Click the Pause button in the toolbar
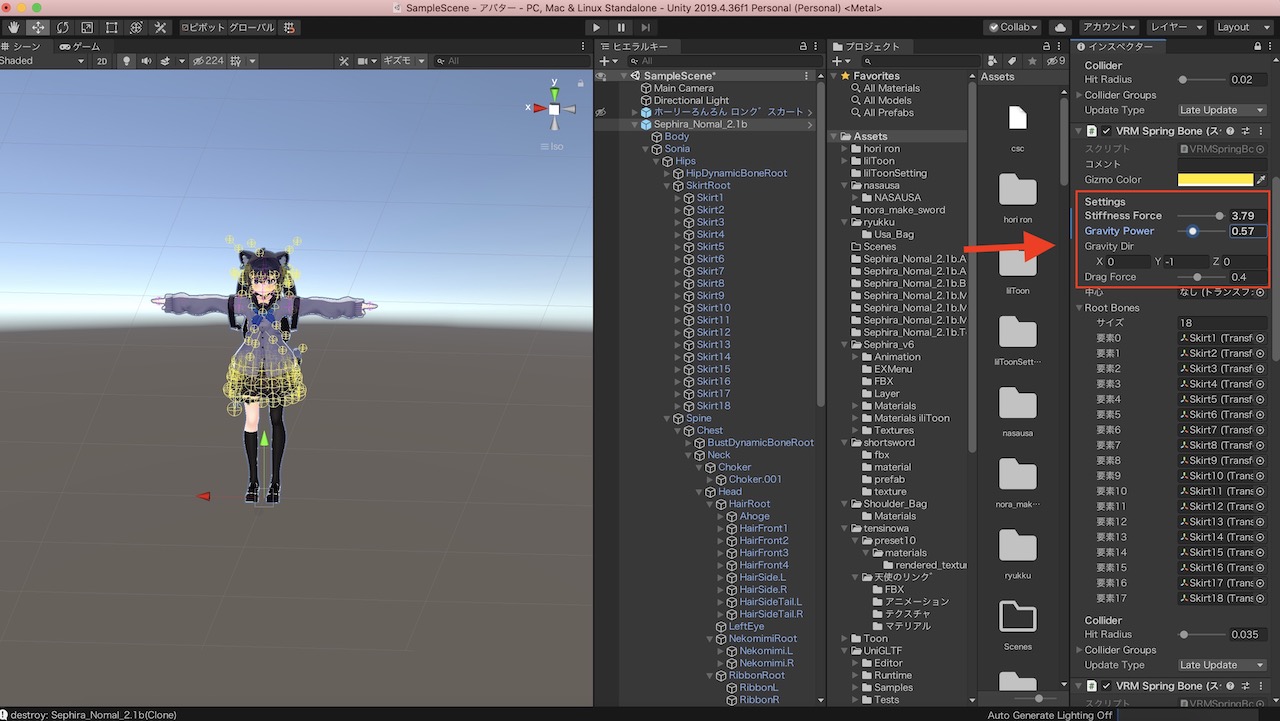The width and height of the screenshot is (1280, 721). (621, 28)
